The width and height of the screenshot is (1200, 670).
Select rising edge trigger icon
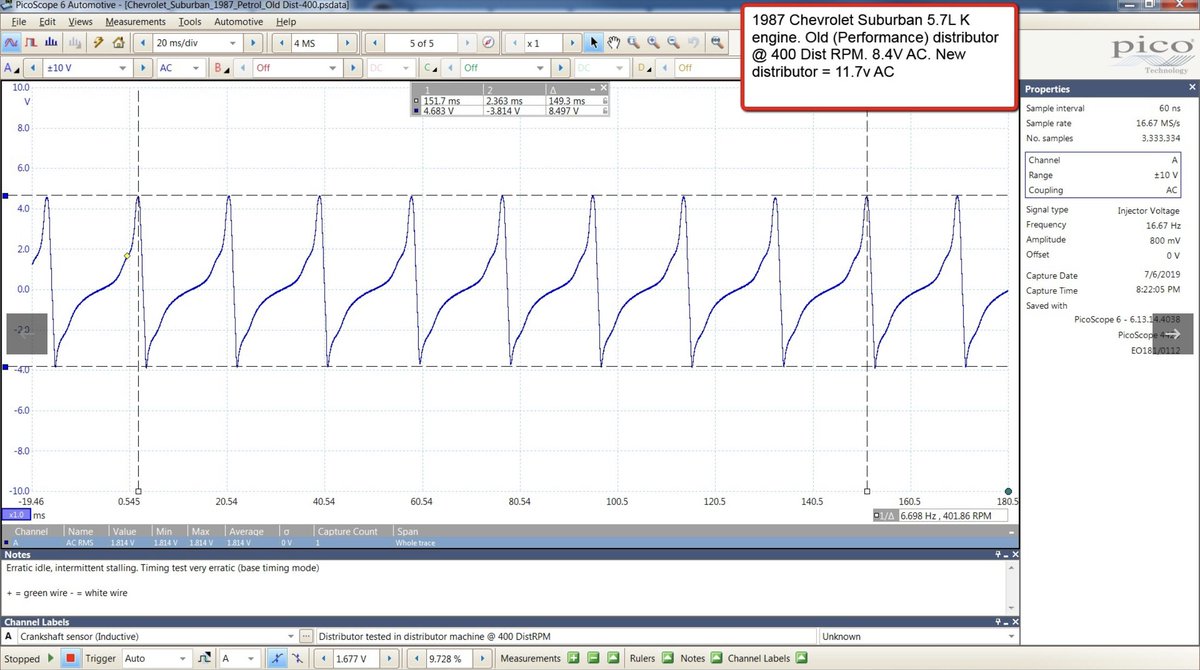coord(276,659)
